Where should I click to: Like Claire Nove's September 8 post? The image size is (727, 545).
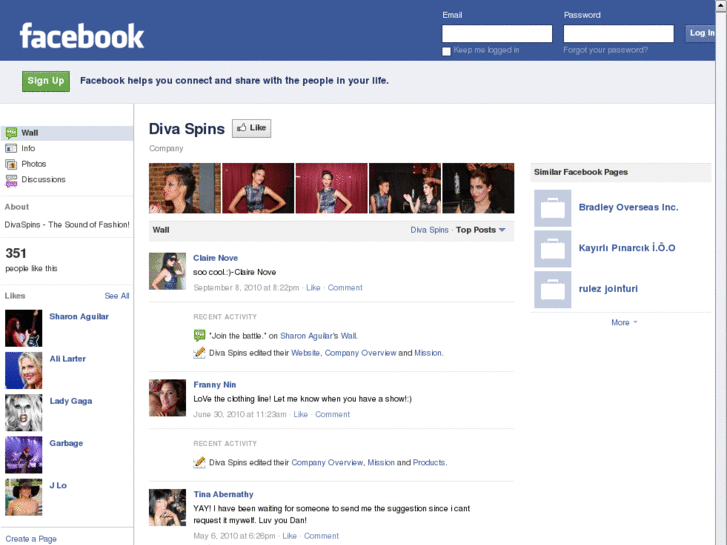313,288
